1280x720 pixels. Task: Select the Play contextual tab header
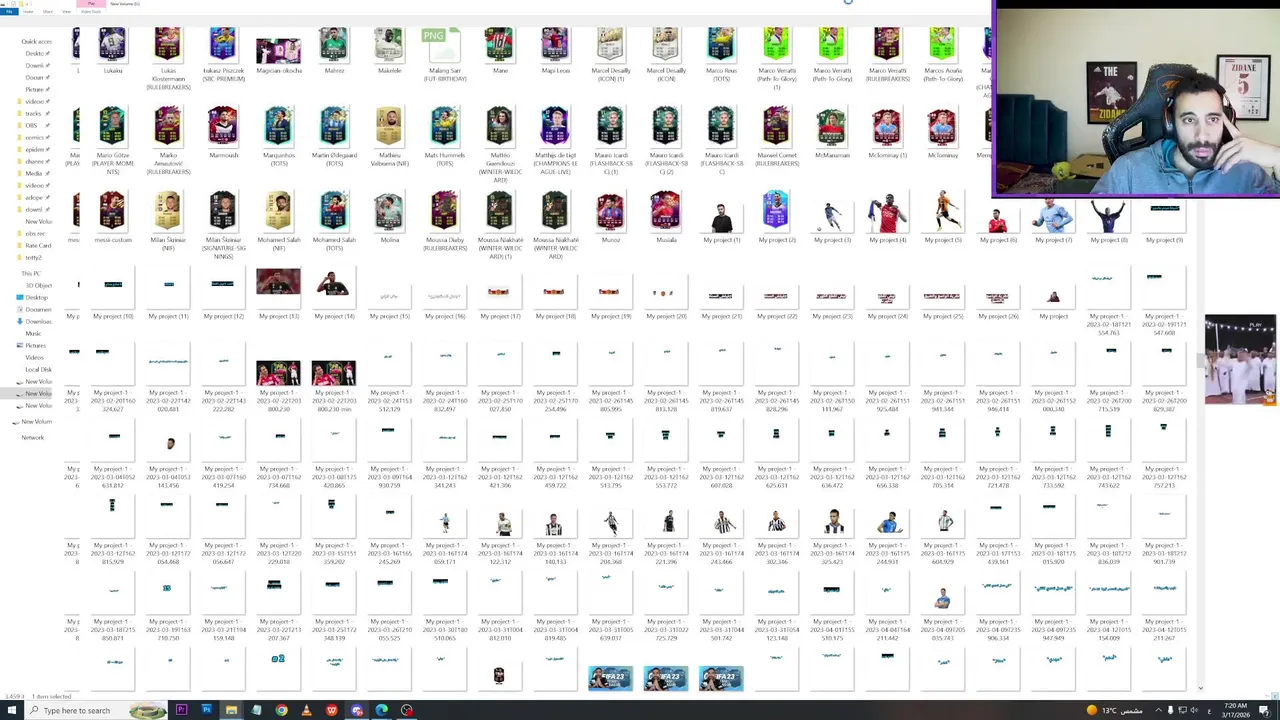point(91,3)
